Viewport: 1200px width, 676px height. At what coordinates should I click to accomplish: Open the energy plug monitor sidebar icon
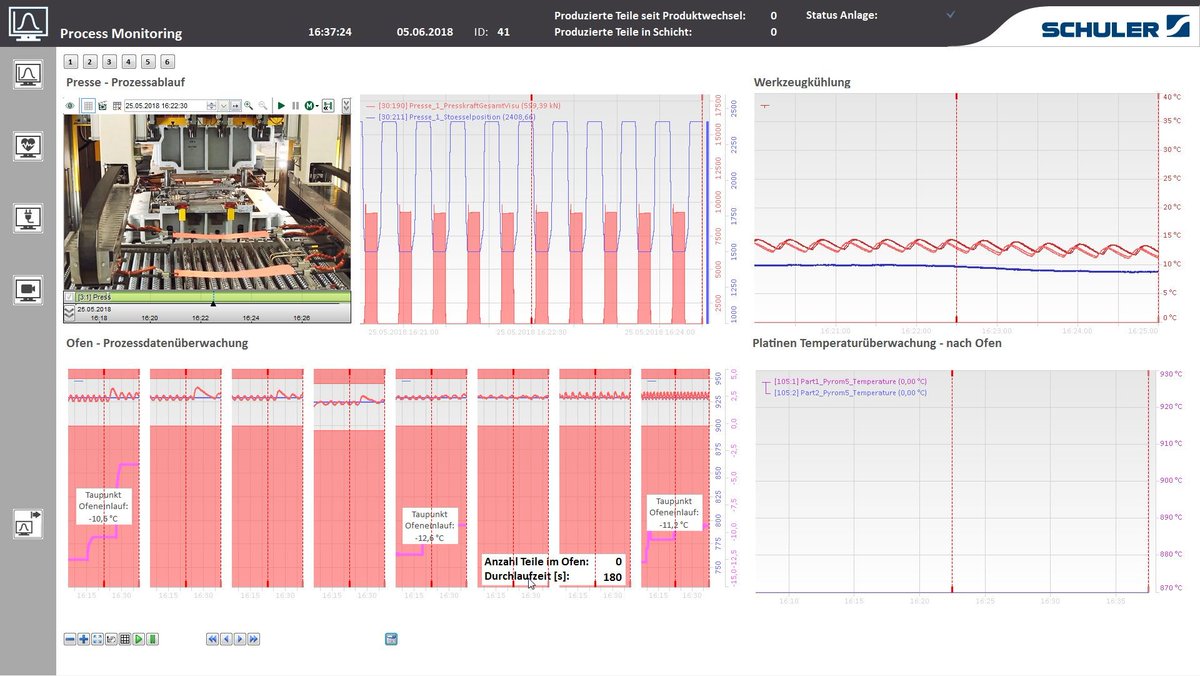click(28, 218)
